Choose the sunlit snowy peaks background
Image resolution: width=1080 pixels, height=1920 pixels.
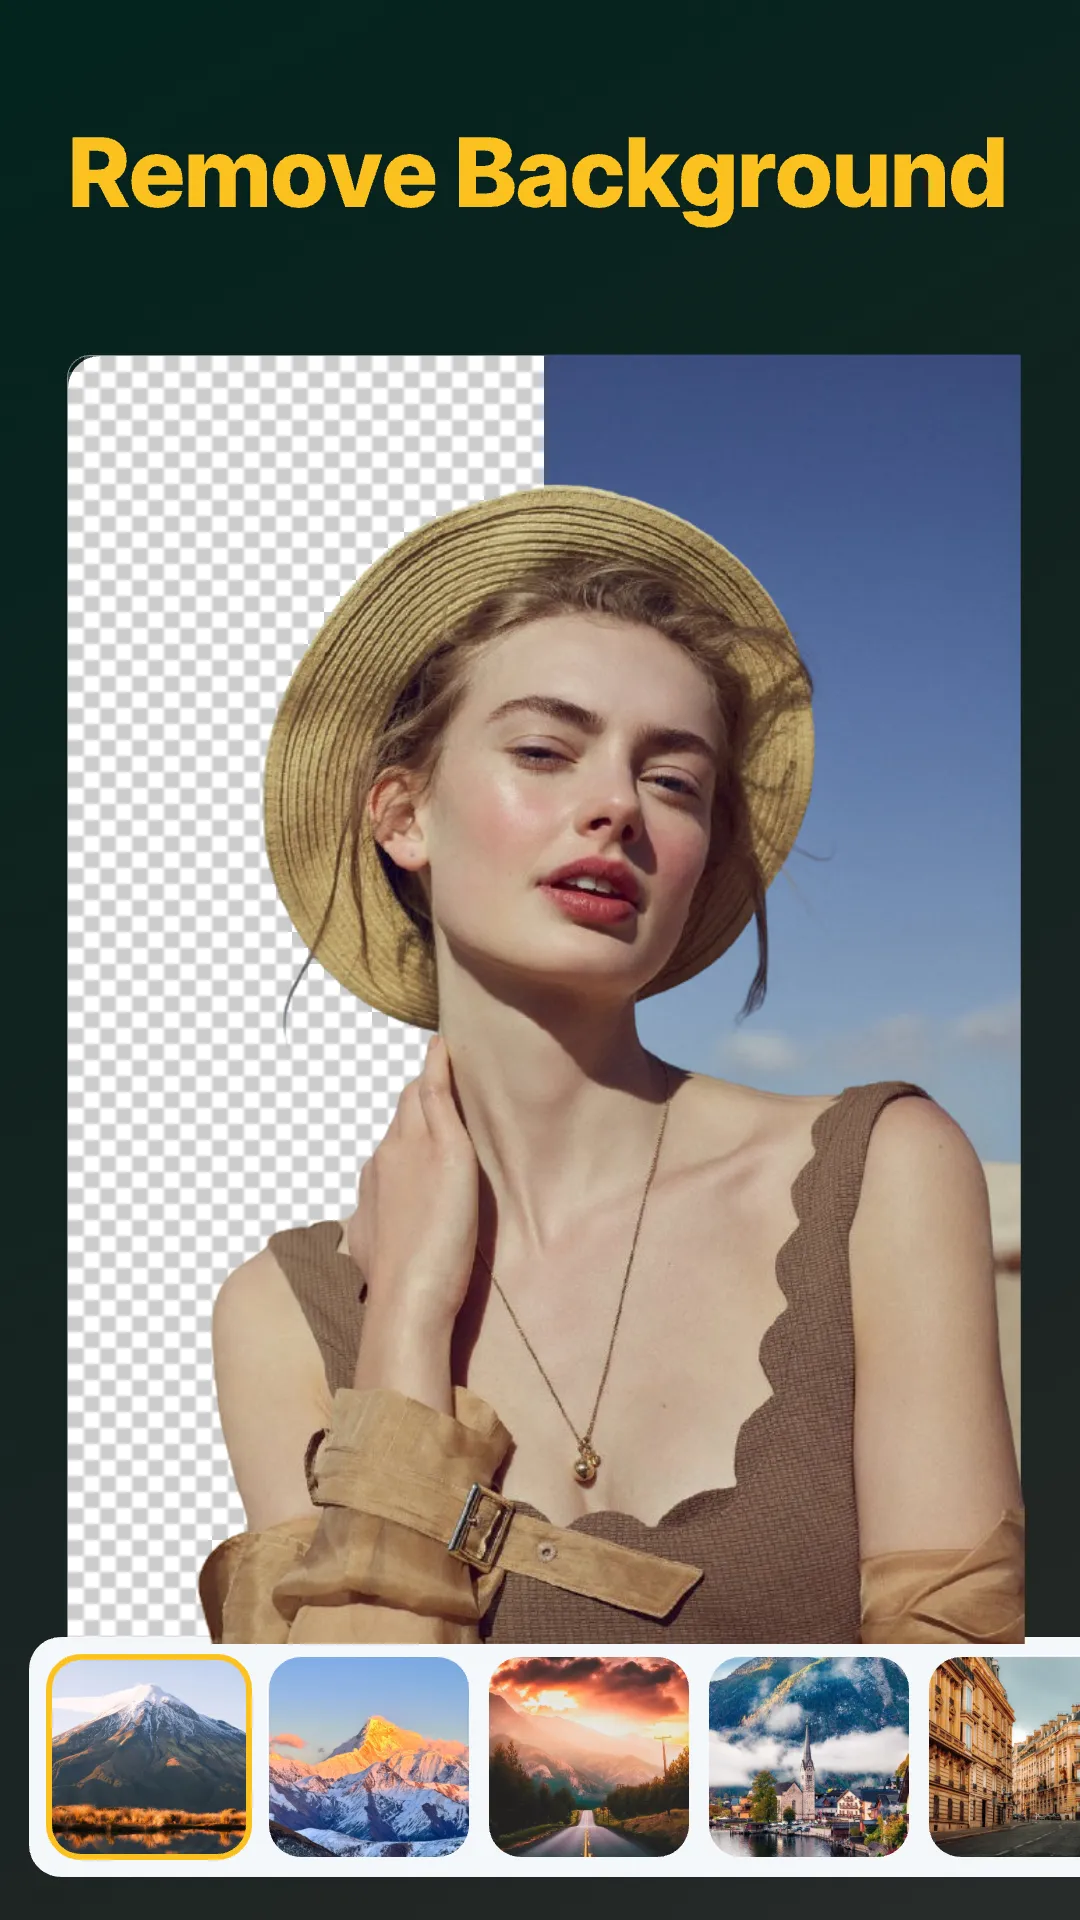tap(369, 1757)
